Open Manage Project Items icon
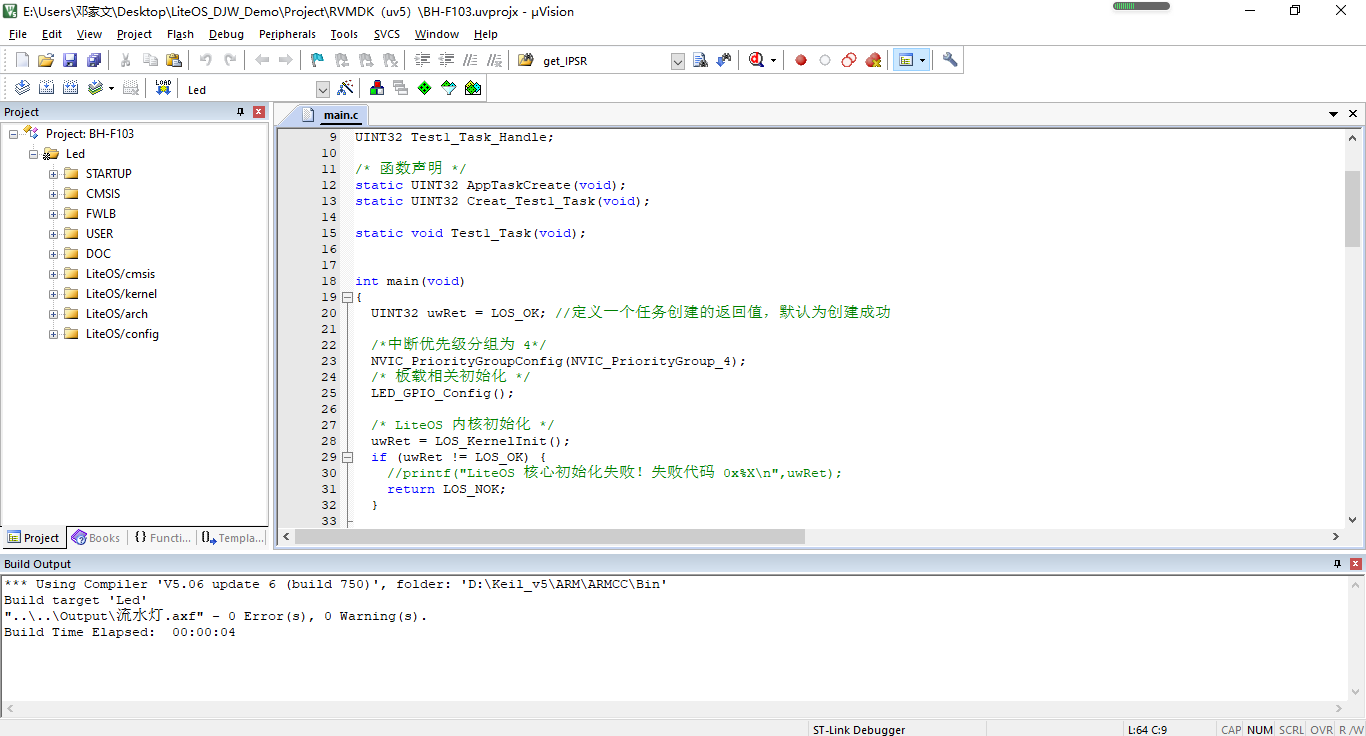This screenshot has height=736, width=1366. pos(377,88)
